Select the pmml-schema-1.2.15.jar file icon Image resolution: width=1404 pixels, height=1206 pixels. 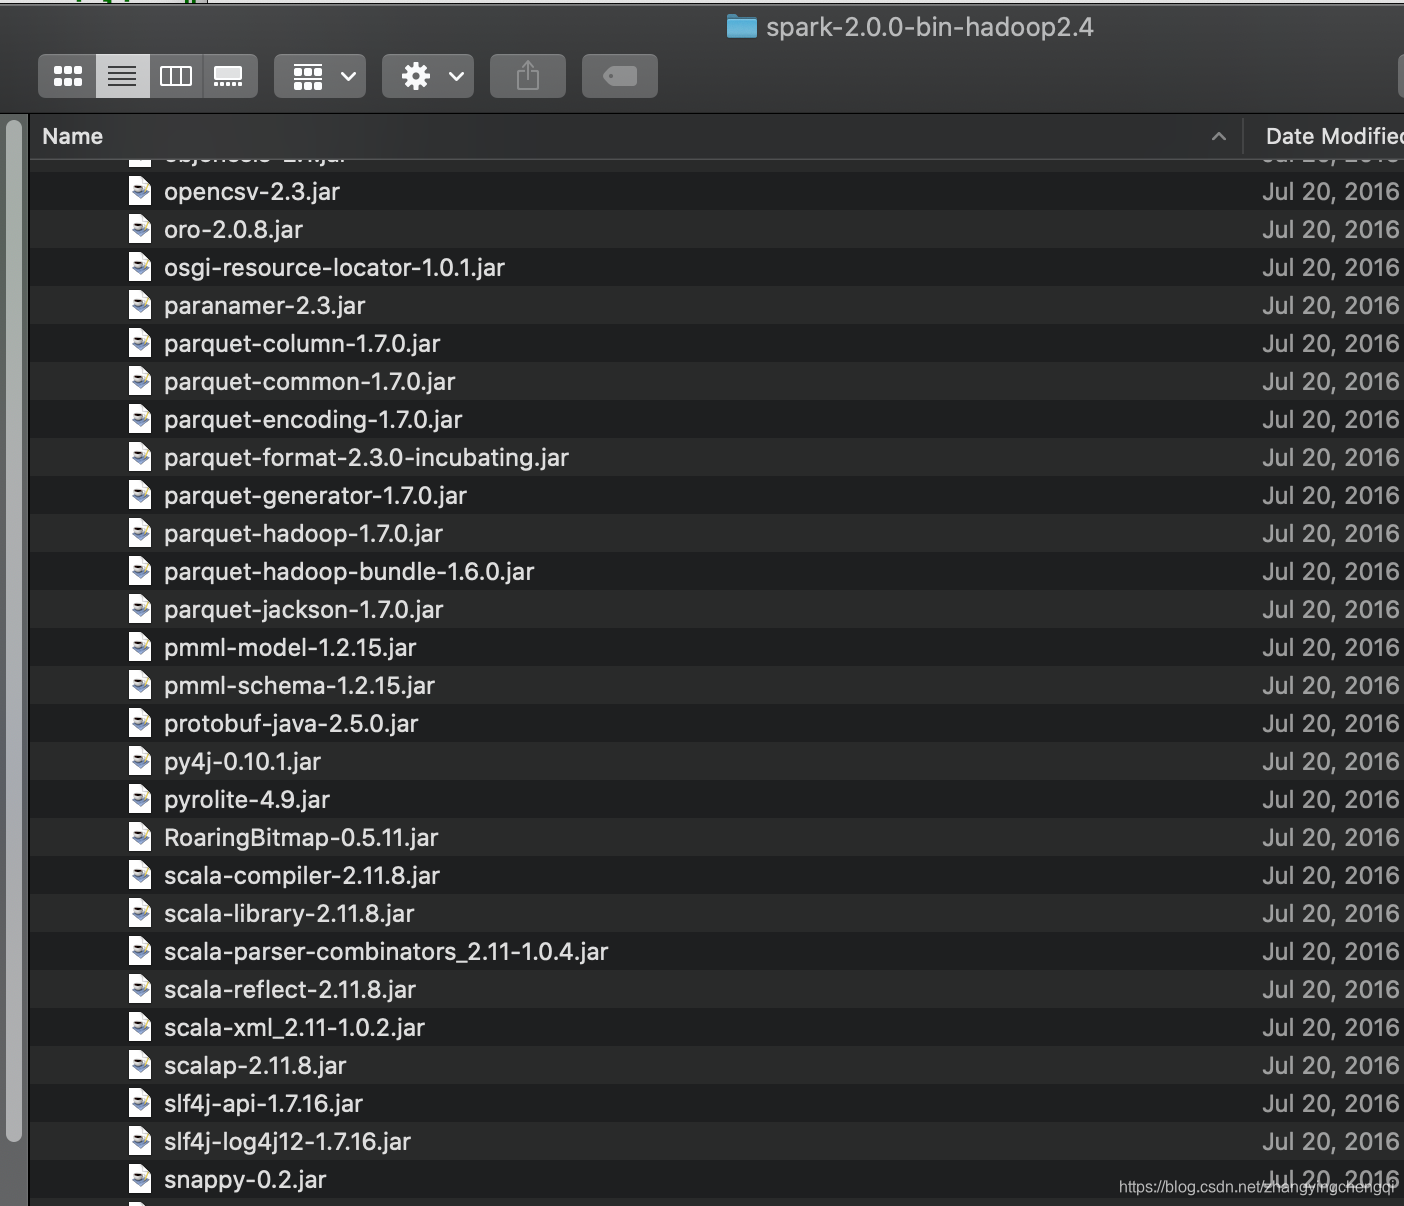tap(140, 685)
